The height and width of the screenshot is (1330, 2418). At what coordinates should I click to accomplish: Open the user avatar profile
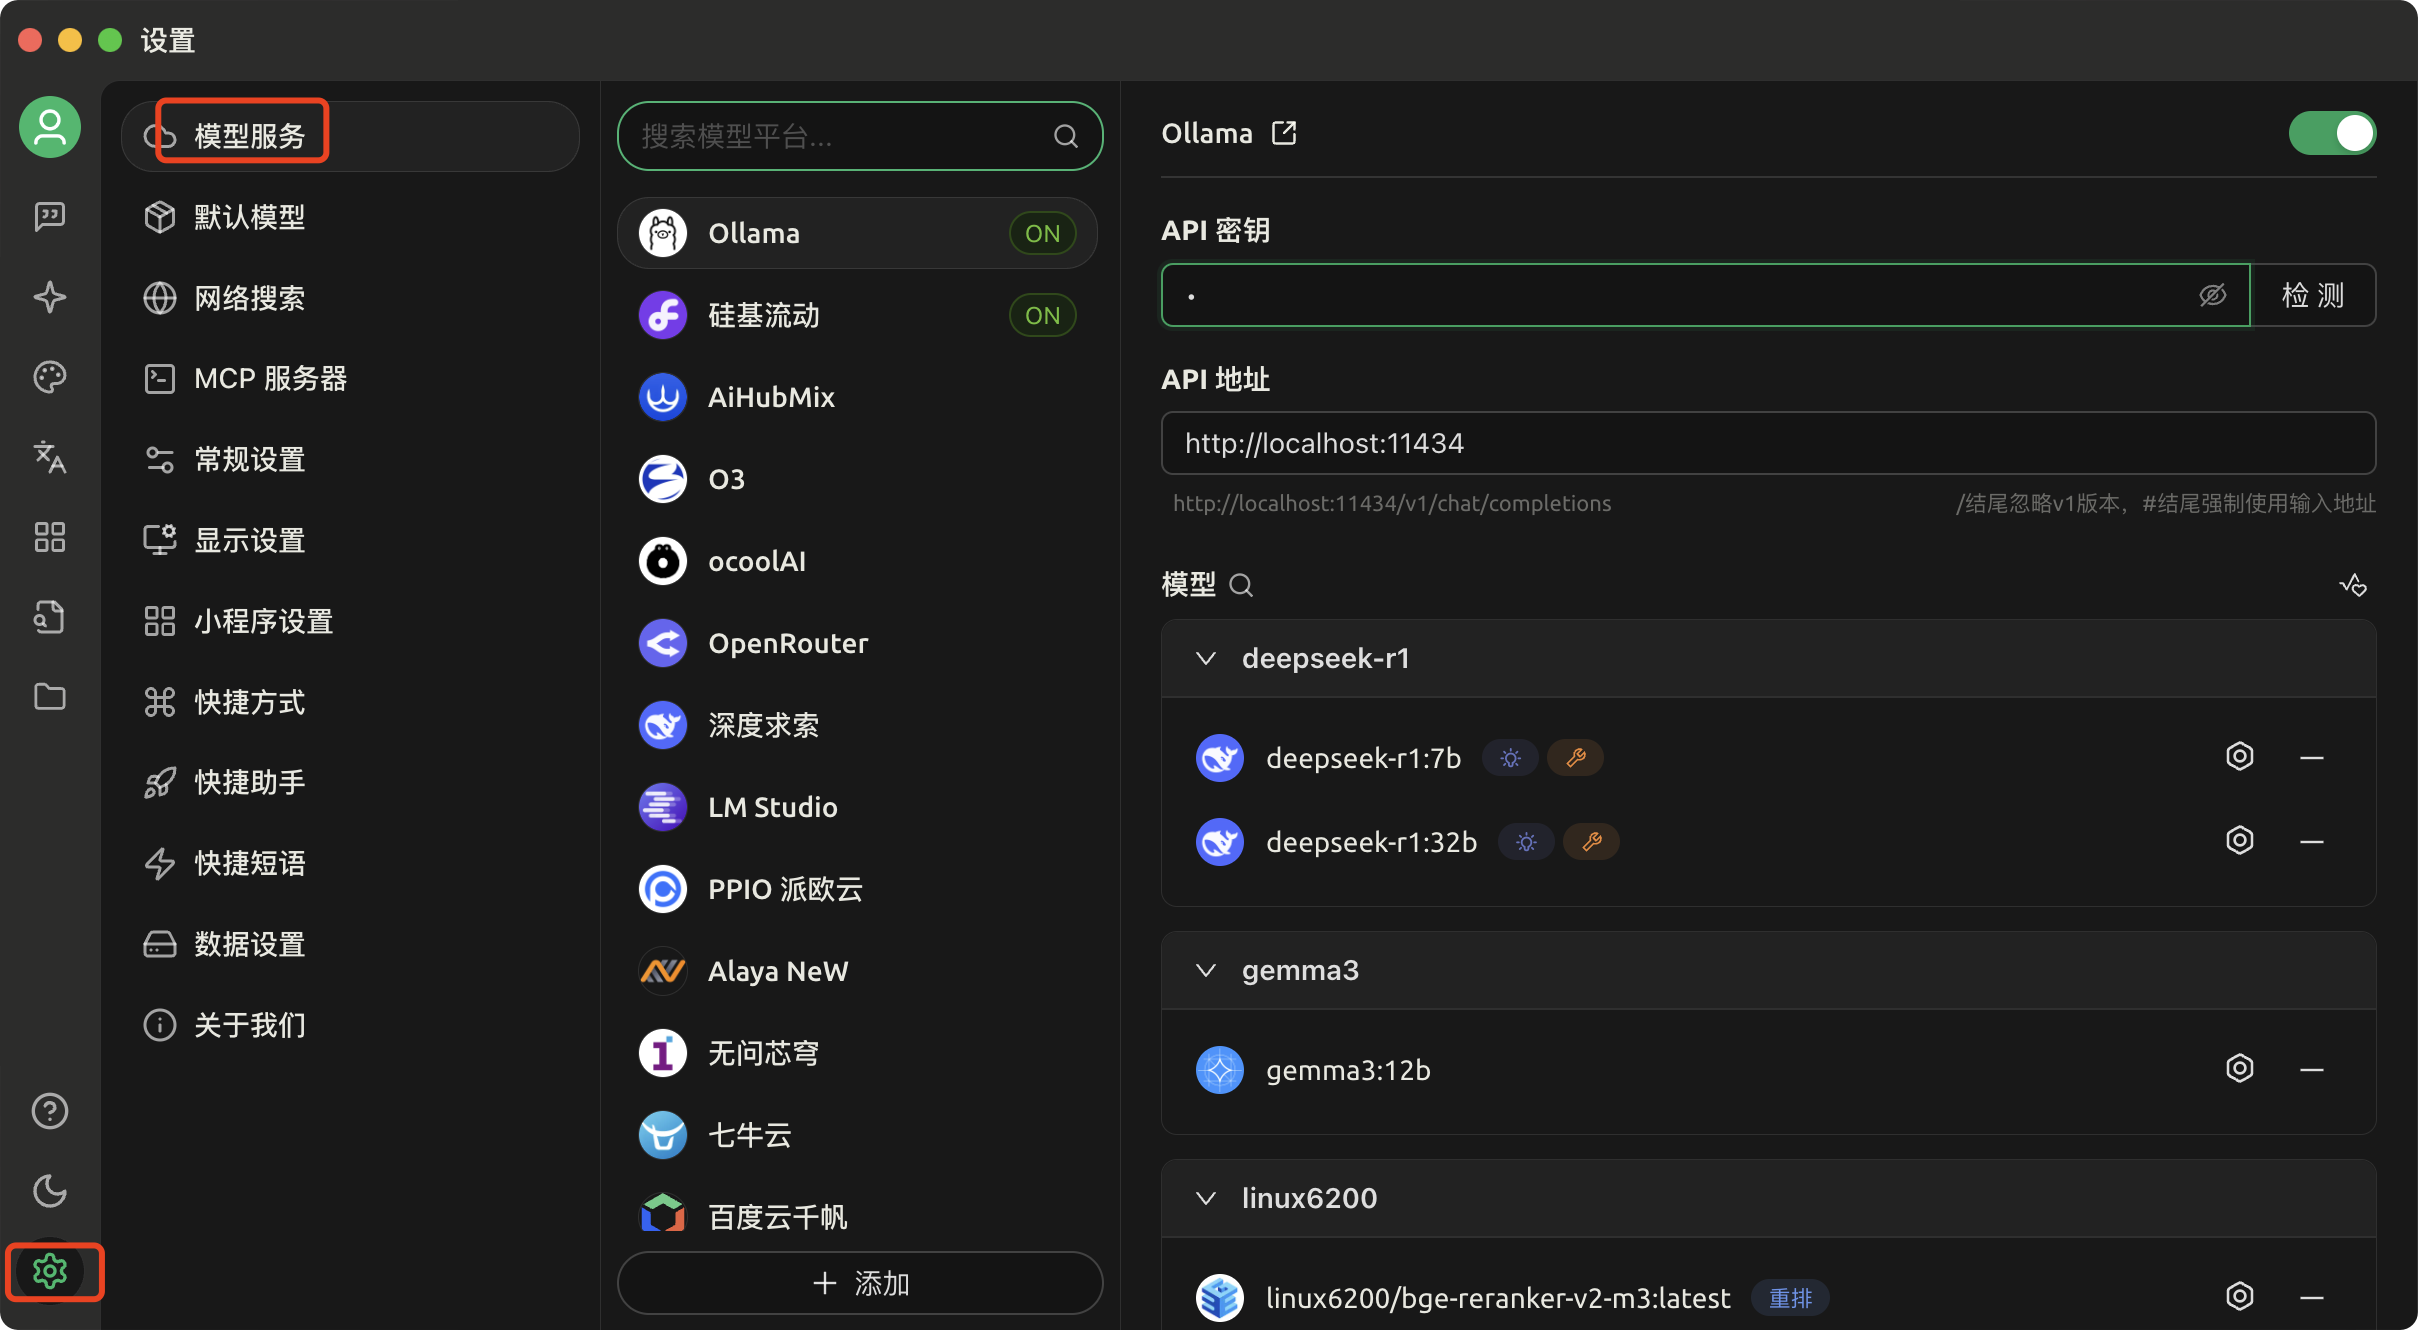point(50,127)
